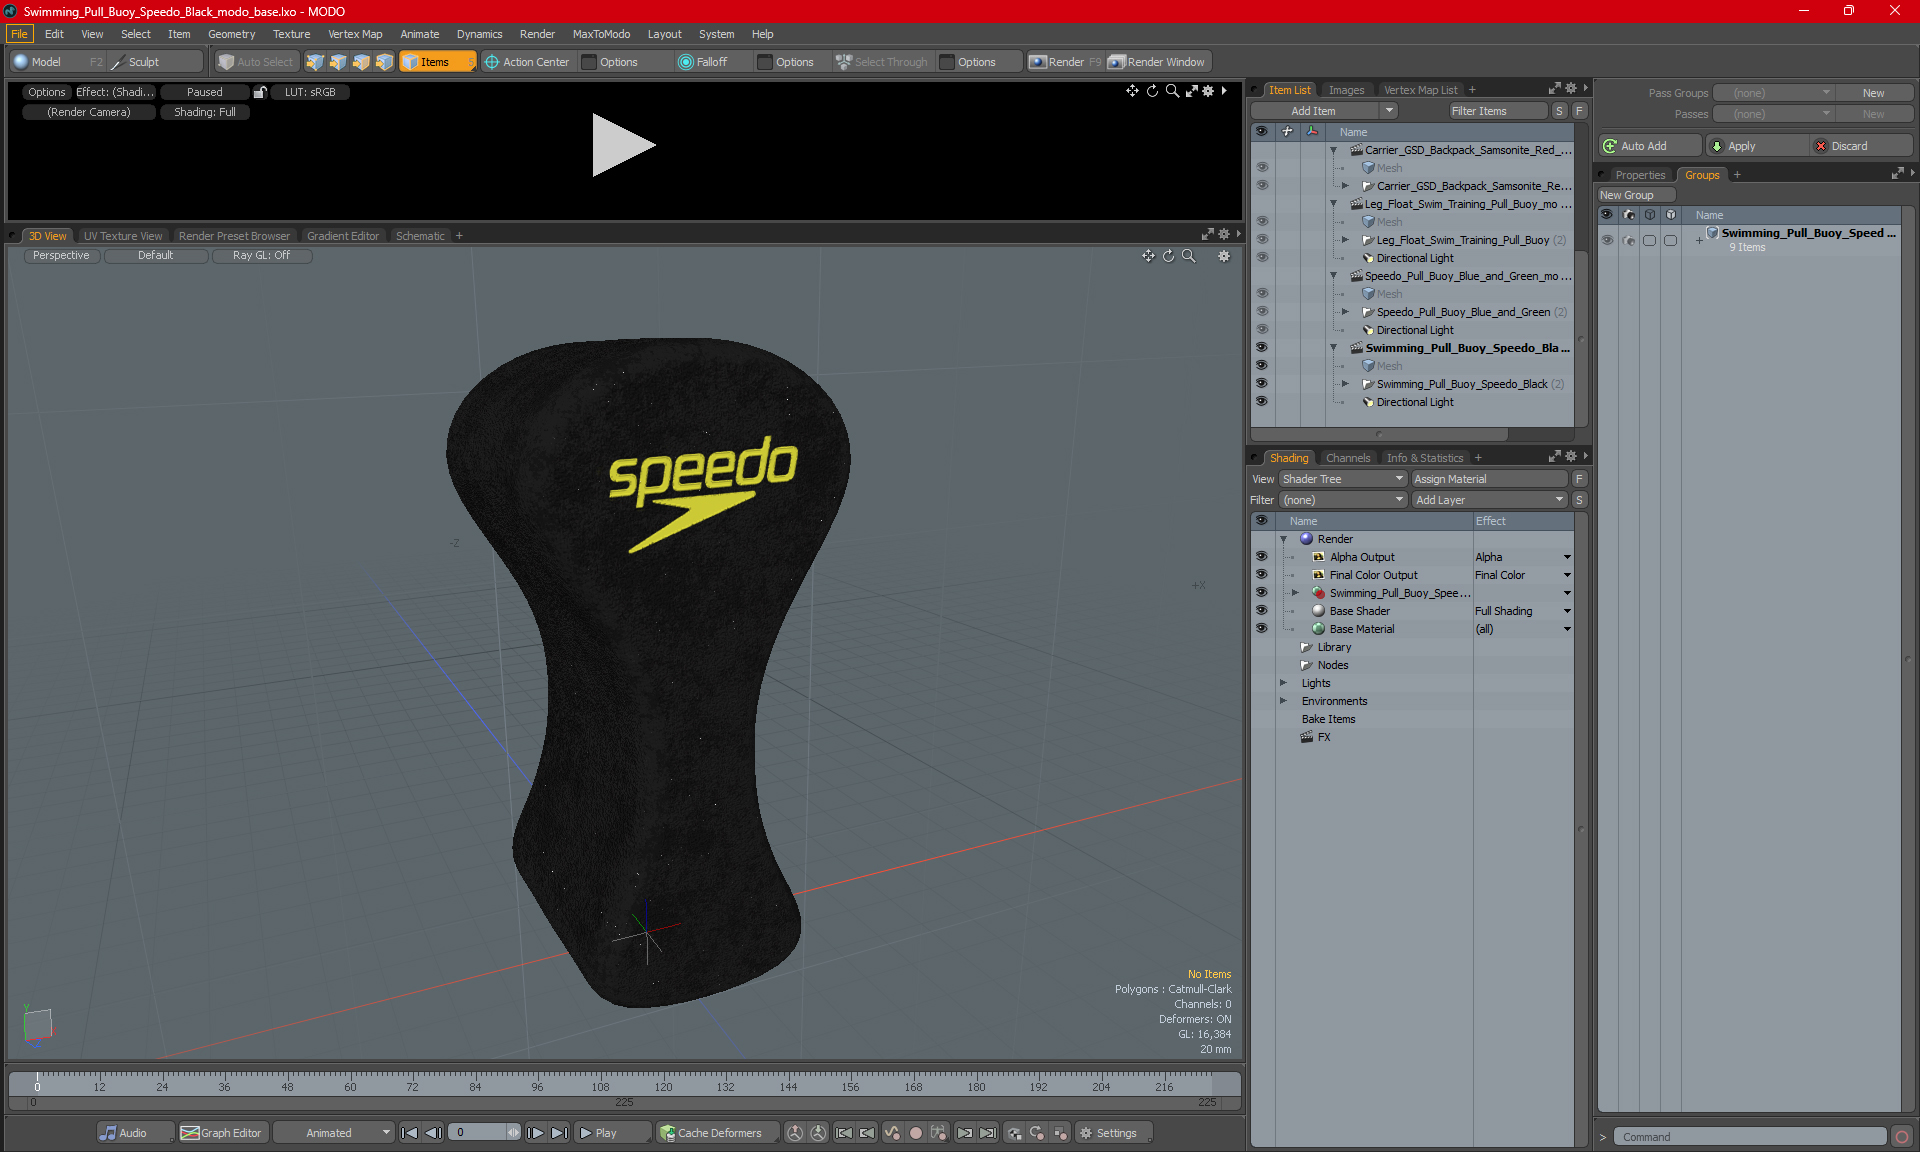Open the Animated keying dropdown
The height and width of the screenshot is (1152, 1920).
tap(334, 1133)
